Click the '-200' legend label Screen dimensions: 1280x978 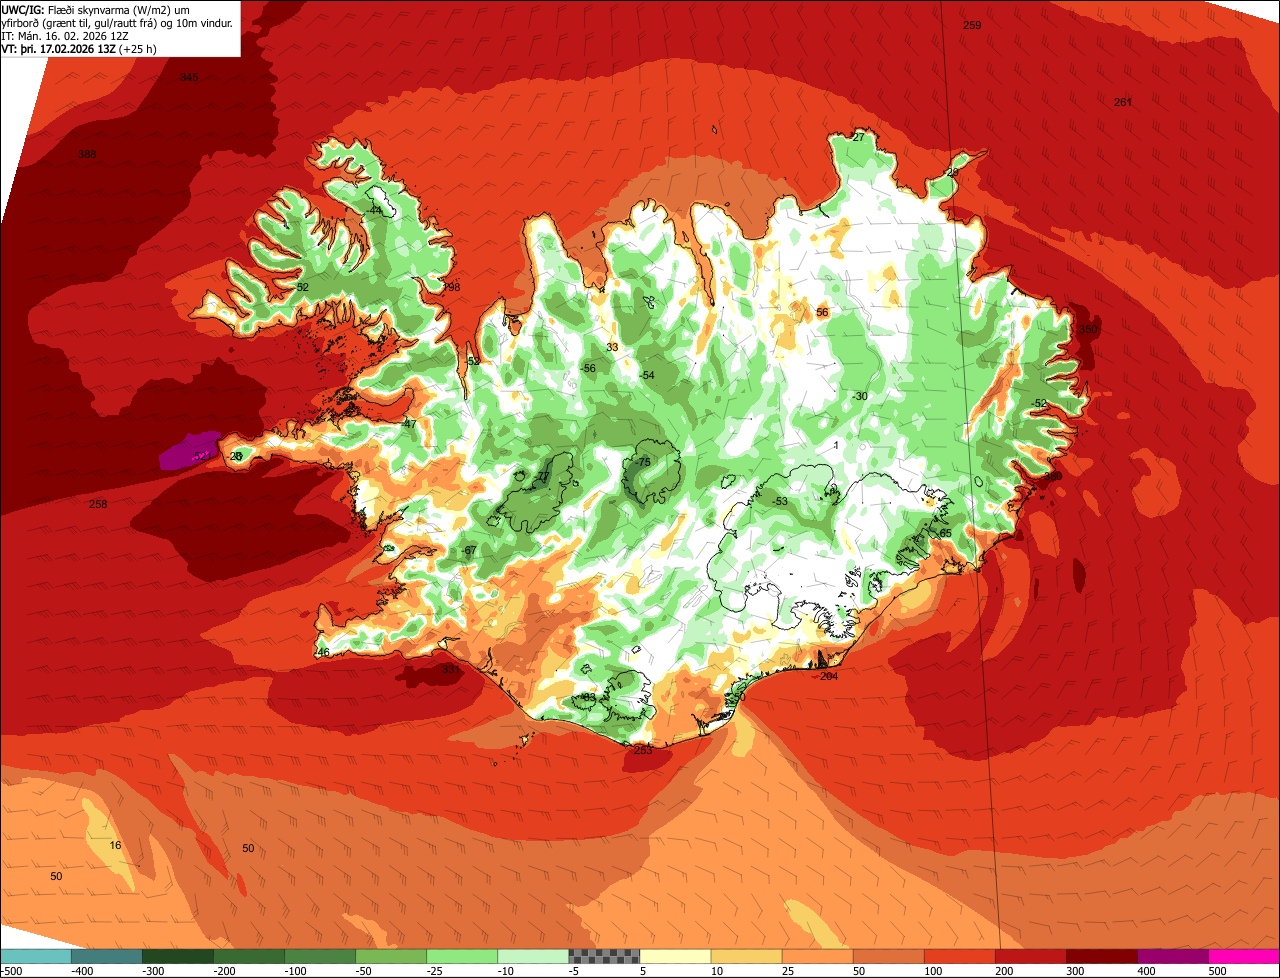(x=224, y=970)
